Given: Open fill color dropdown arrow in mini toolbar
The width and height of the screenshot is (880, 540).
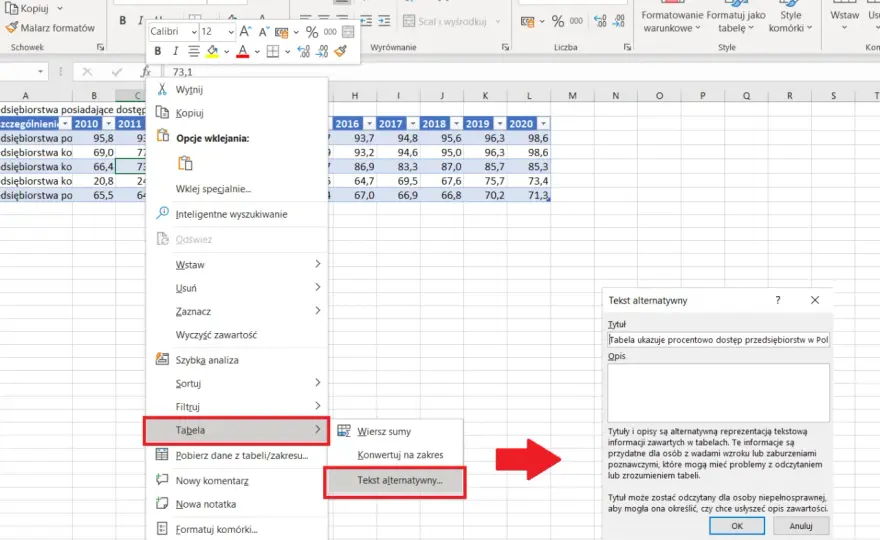Looking at the screenshot, I should [x=226, y=52].
